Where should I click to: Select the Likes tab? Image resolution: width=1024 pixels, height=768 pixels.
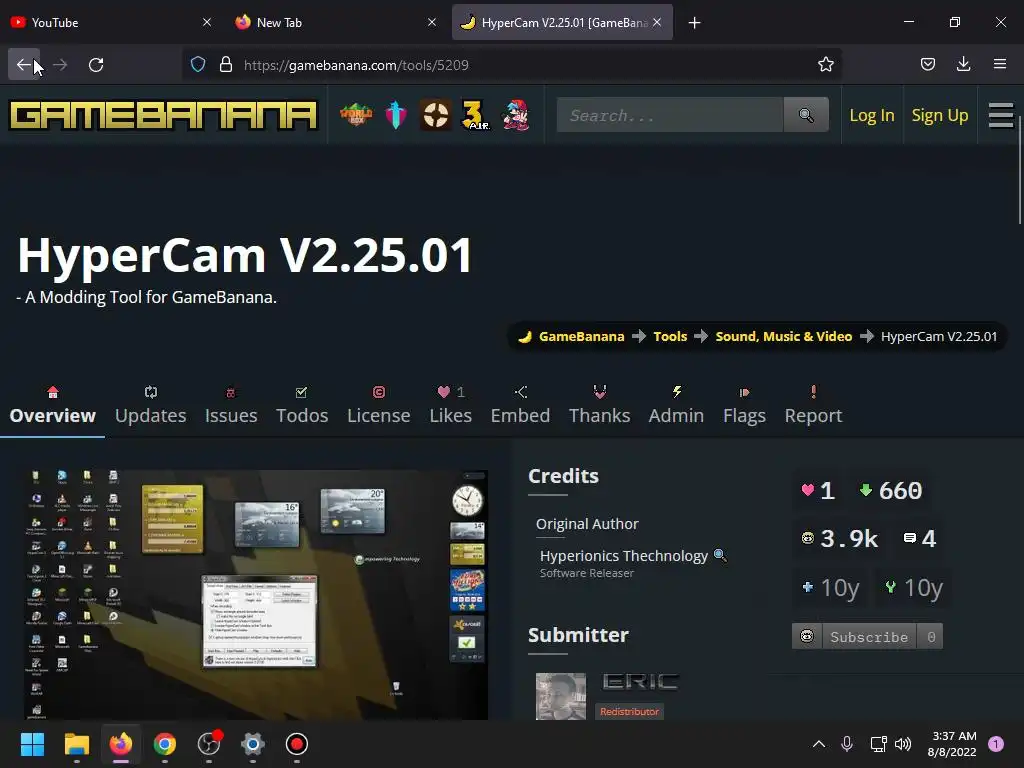[451, 406]
